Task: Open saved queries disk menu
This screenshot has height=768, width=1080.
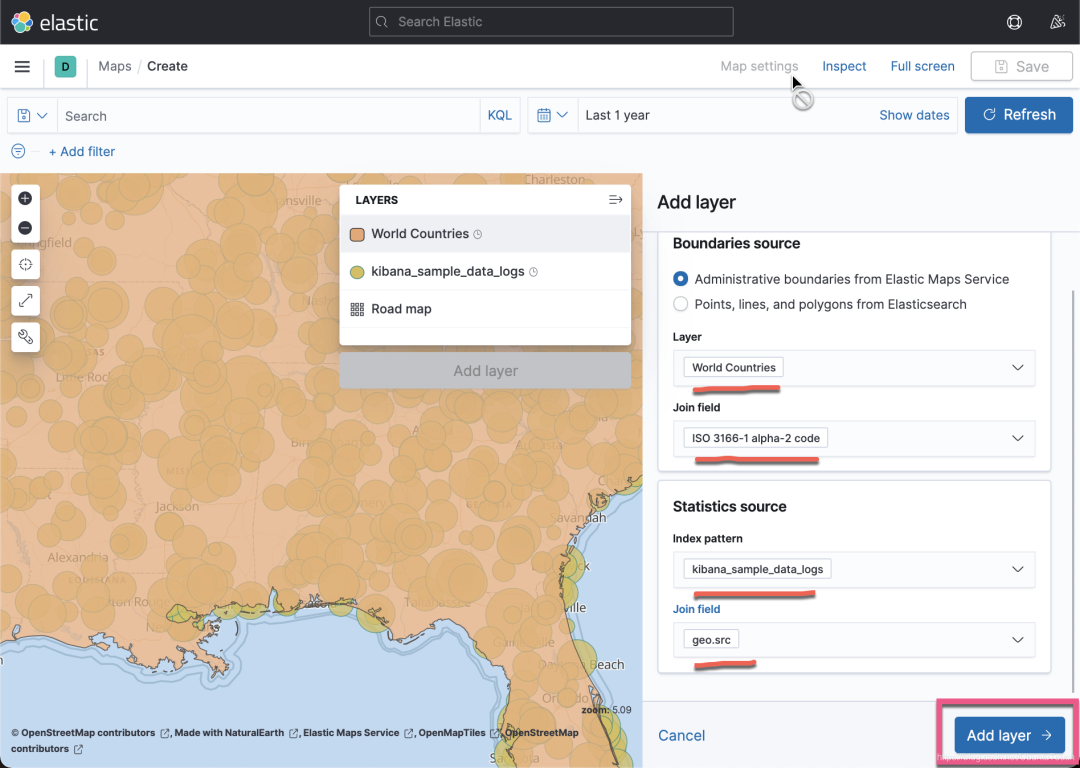Action: [32, 116]
